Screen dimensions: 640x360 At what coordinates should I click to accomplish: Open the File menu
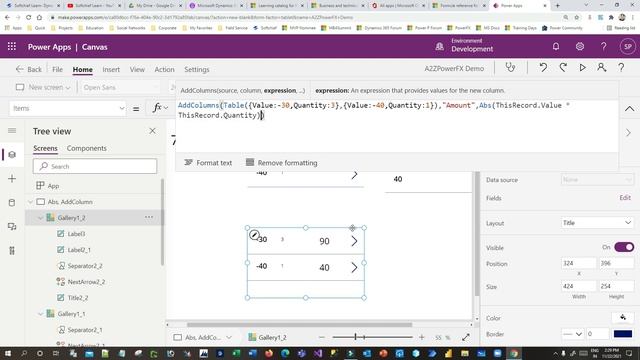point(57,69)
